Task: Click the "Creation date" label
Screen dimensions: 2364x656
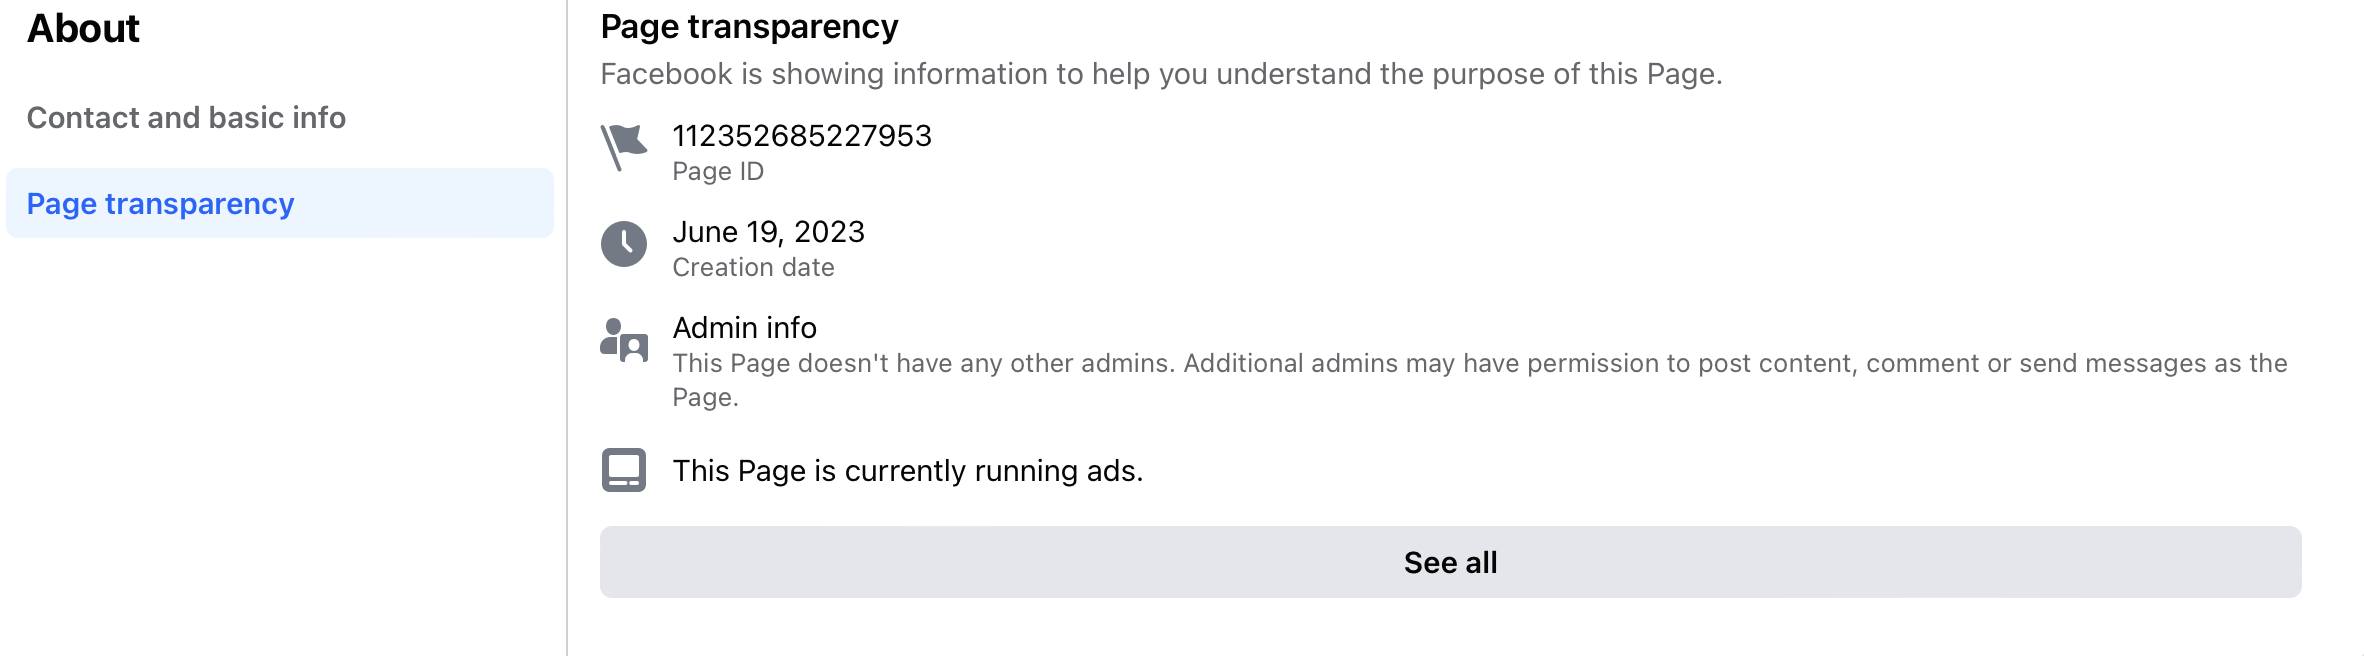Action: (753, 268)
